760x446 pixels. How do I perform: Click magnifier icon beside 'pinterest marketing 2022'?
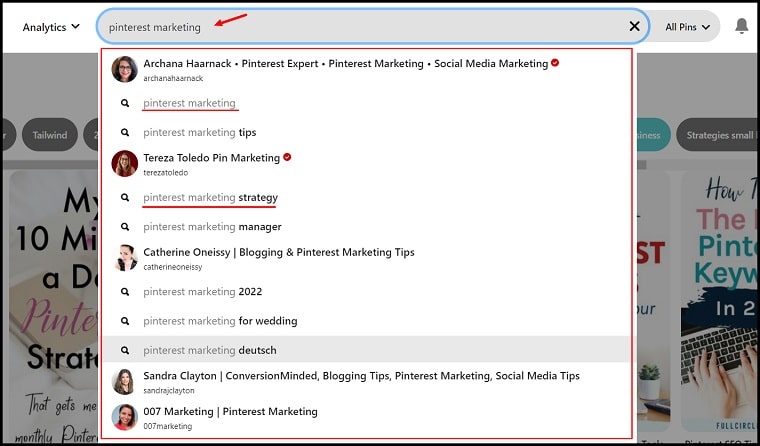[125, 292]
